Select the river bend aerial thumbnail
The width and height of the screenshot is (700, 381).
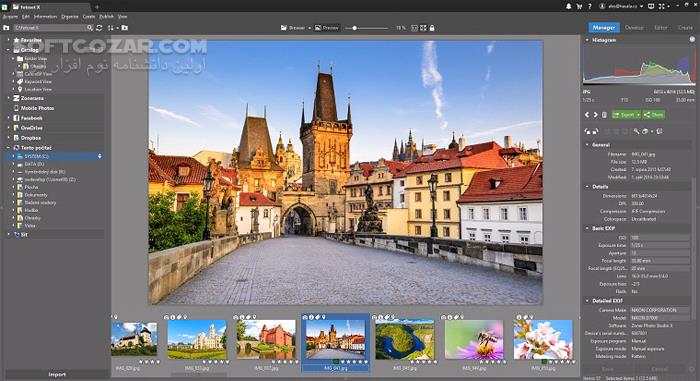coord(404,339)
